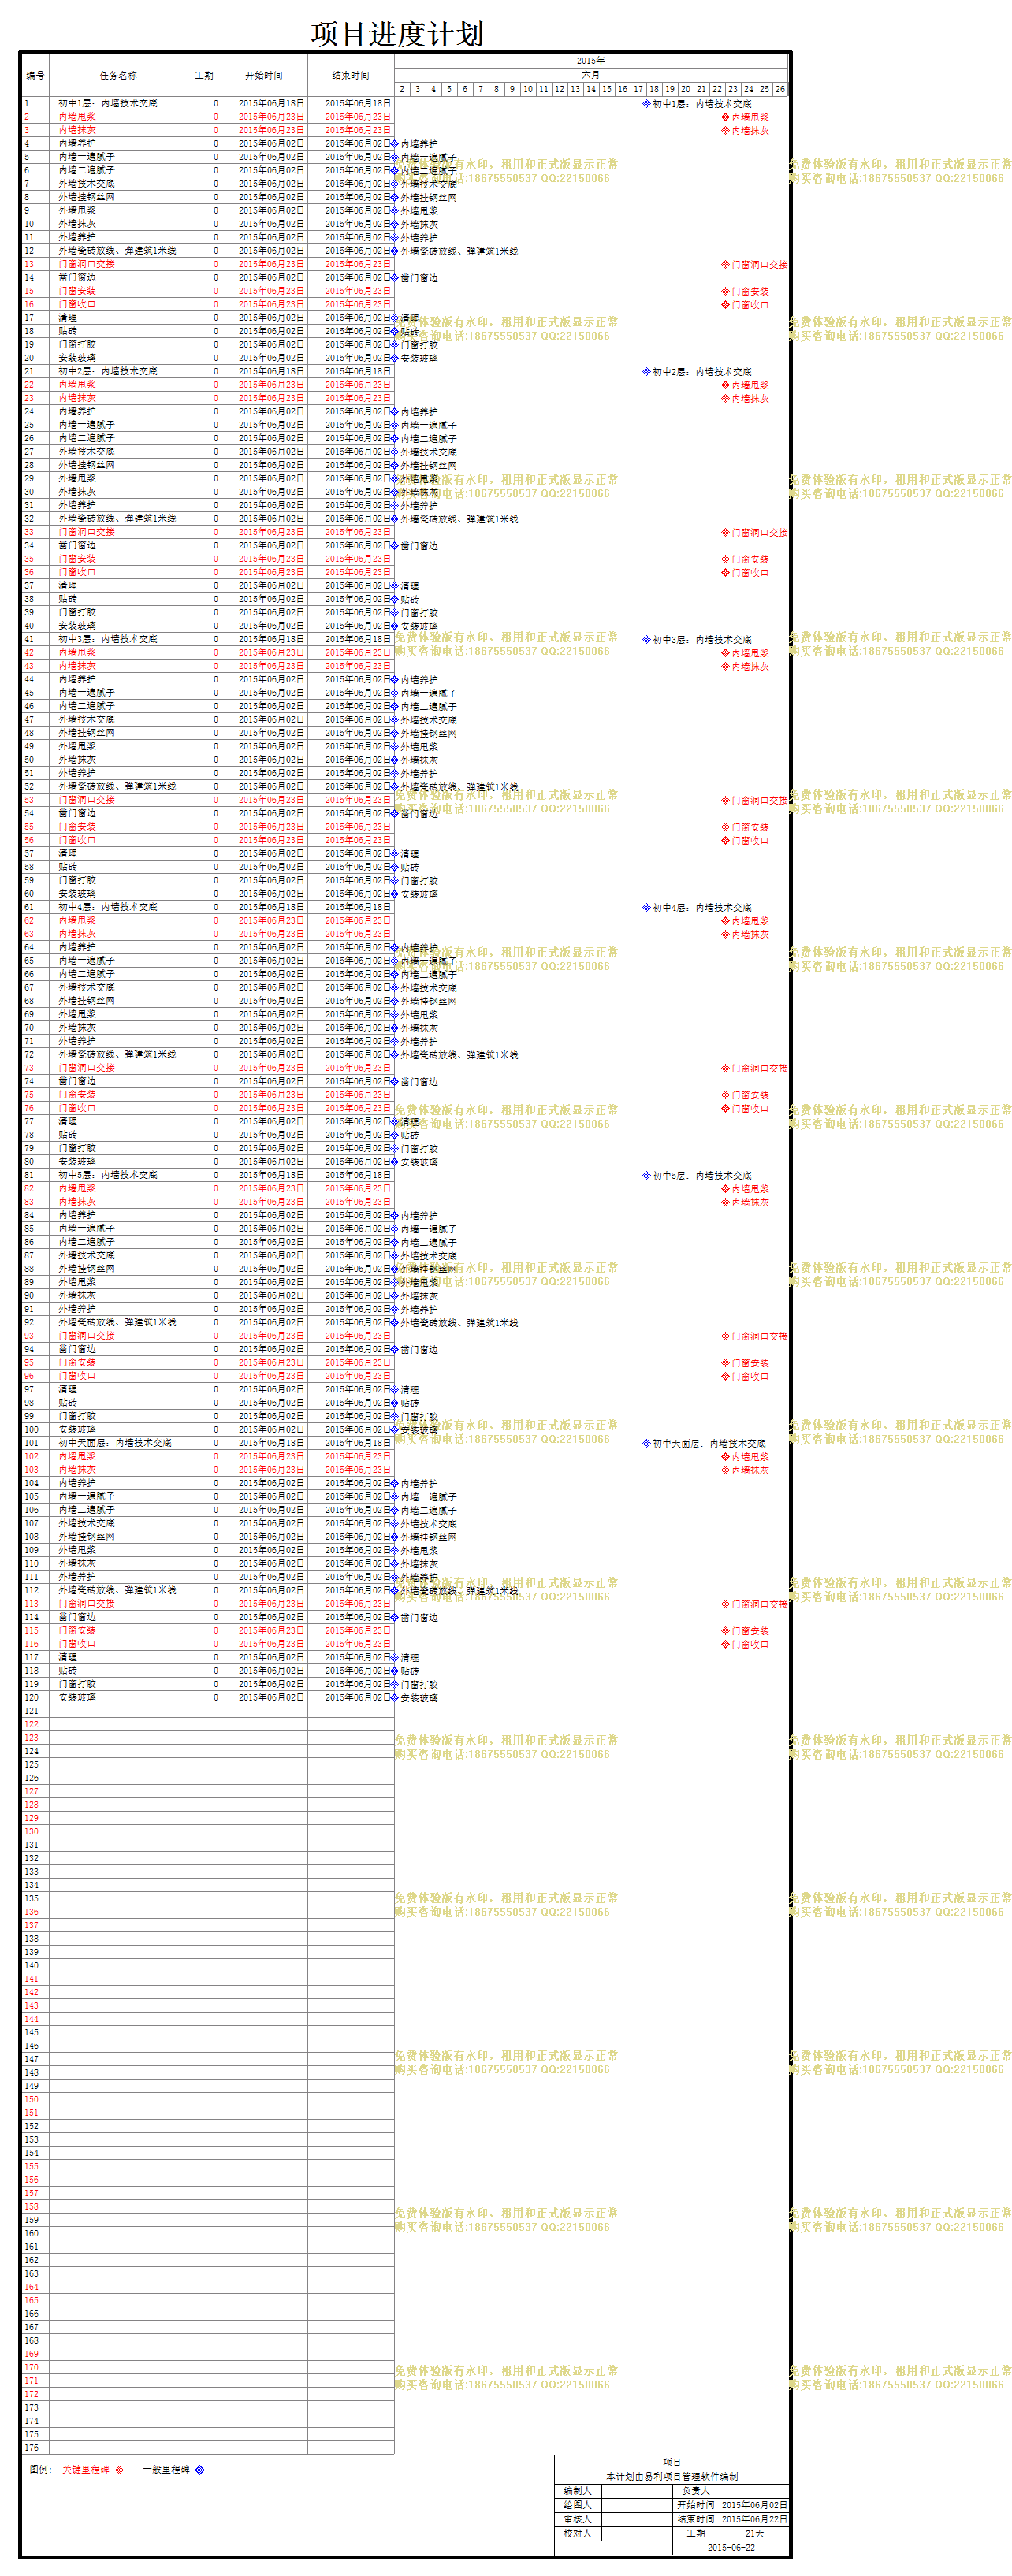Click day 2 in the timeline header
The image size is (1012, 2576).
[x=402, y=89]
